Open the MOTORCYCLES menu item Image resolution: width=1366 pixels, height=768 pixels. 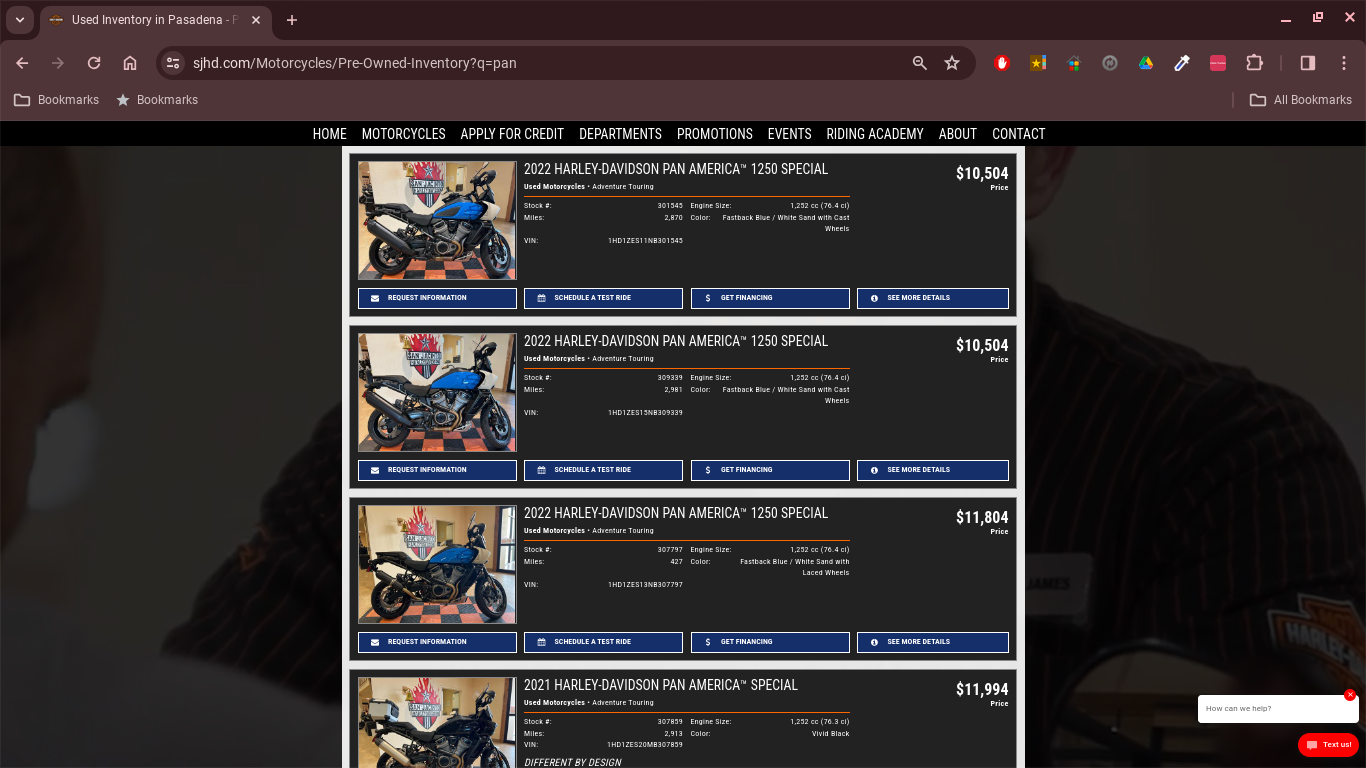(403, 134)
